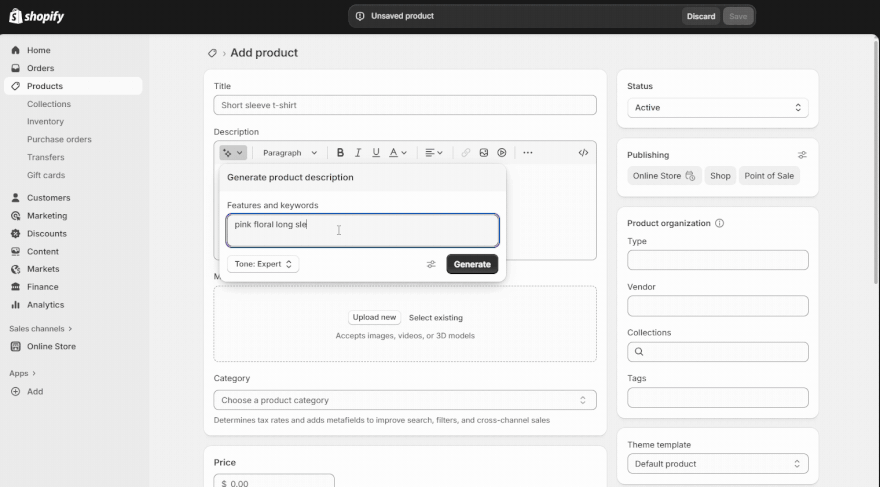Open Transfers page

point(45,157)
